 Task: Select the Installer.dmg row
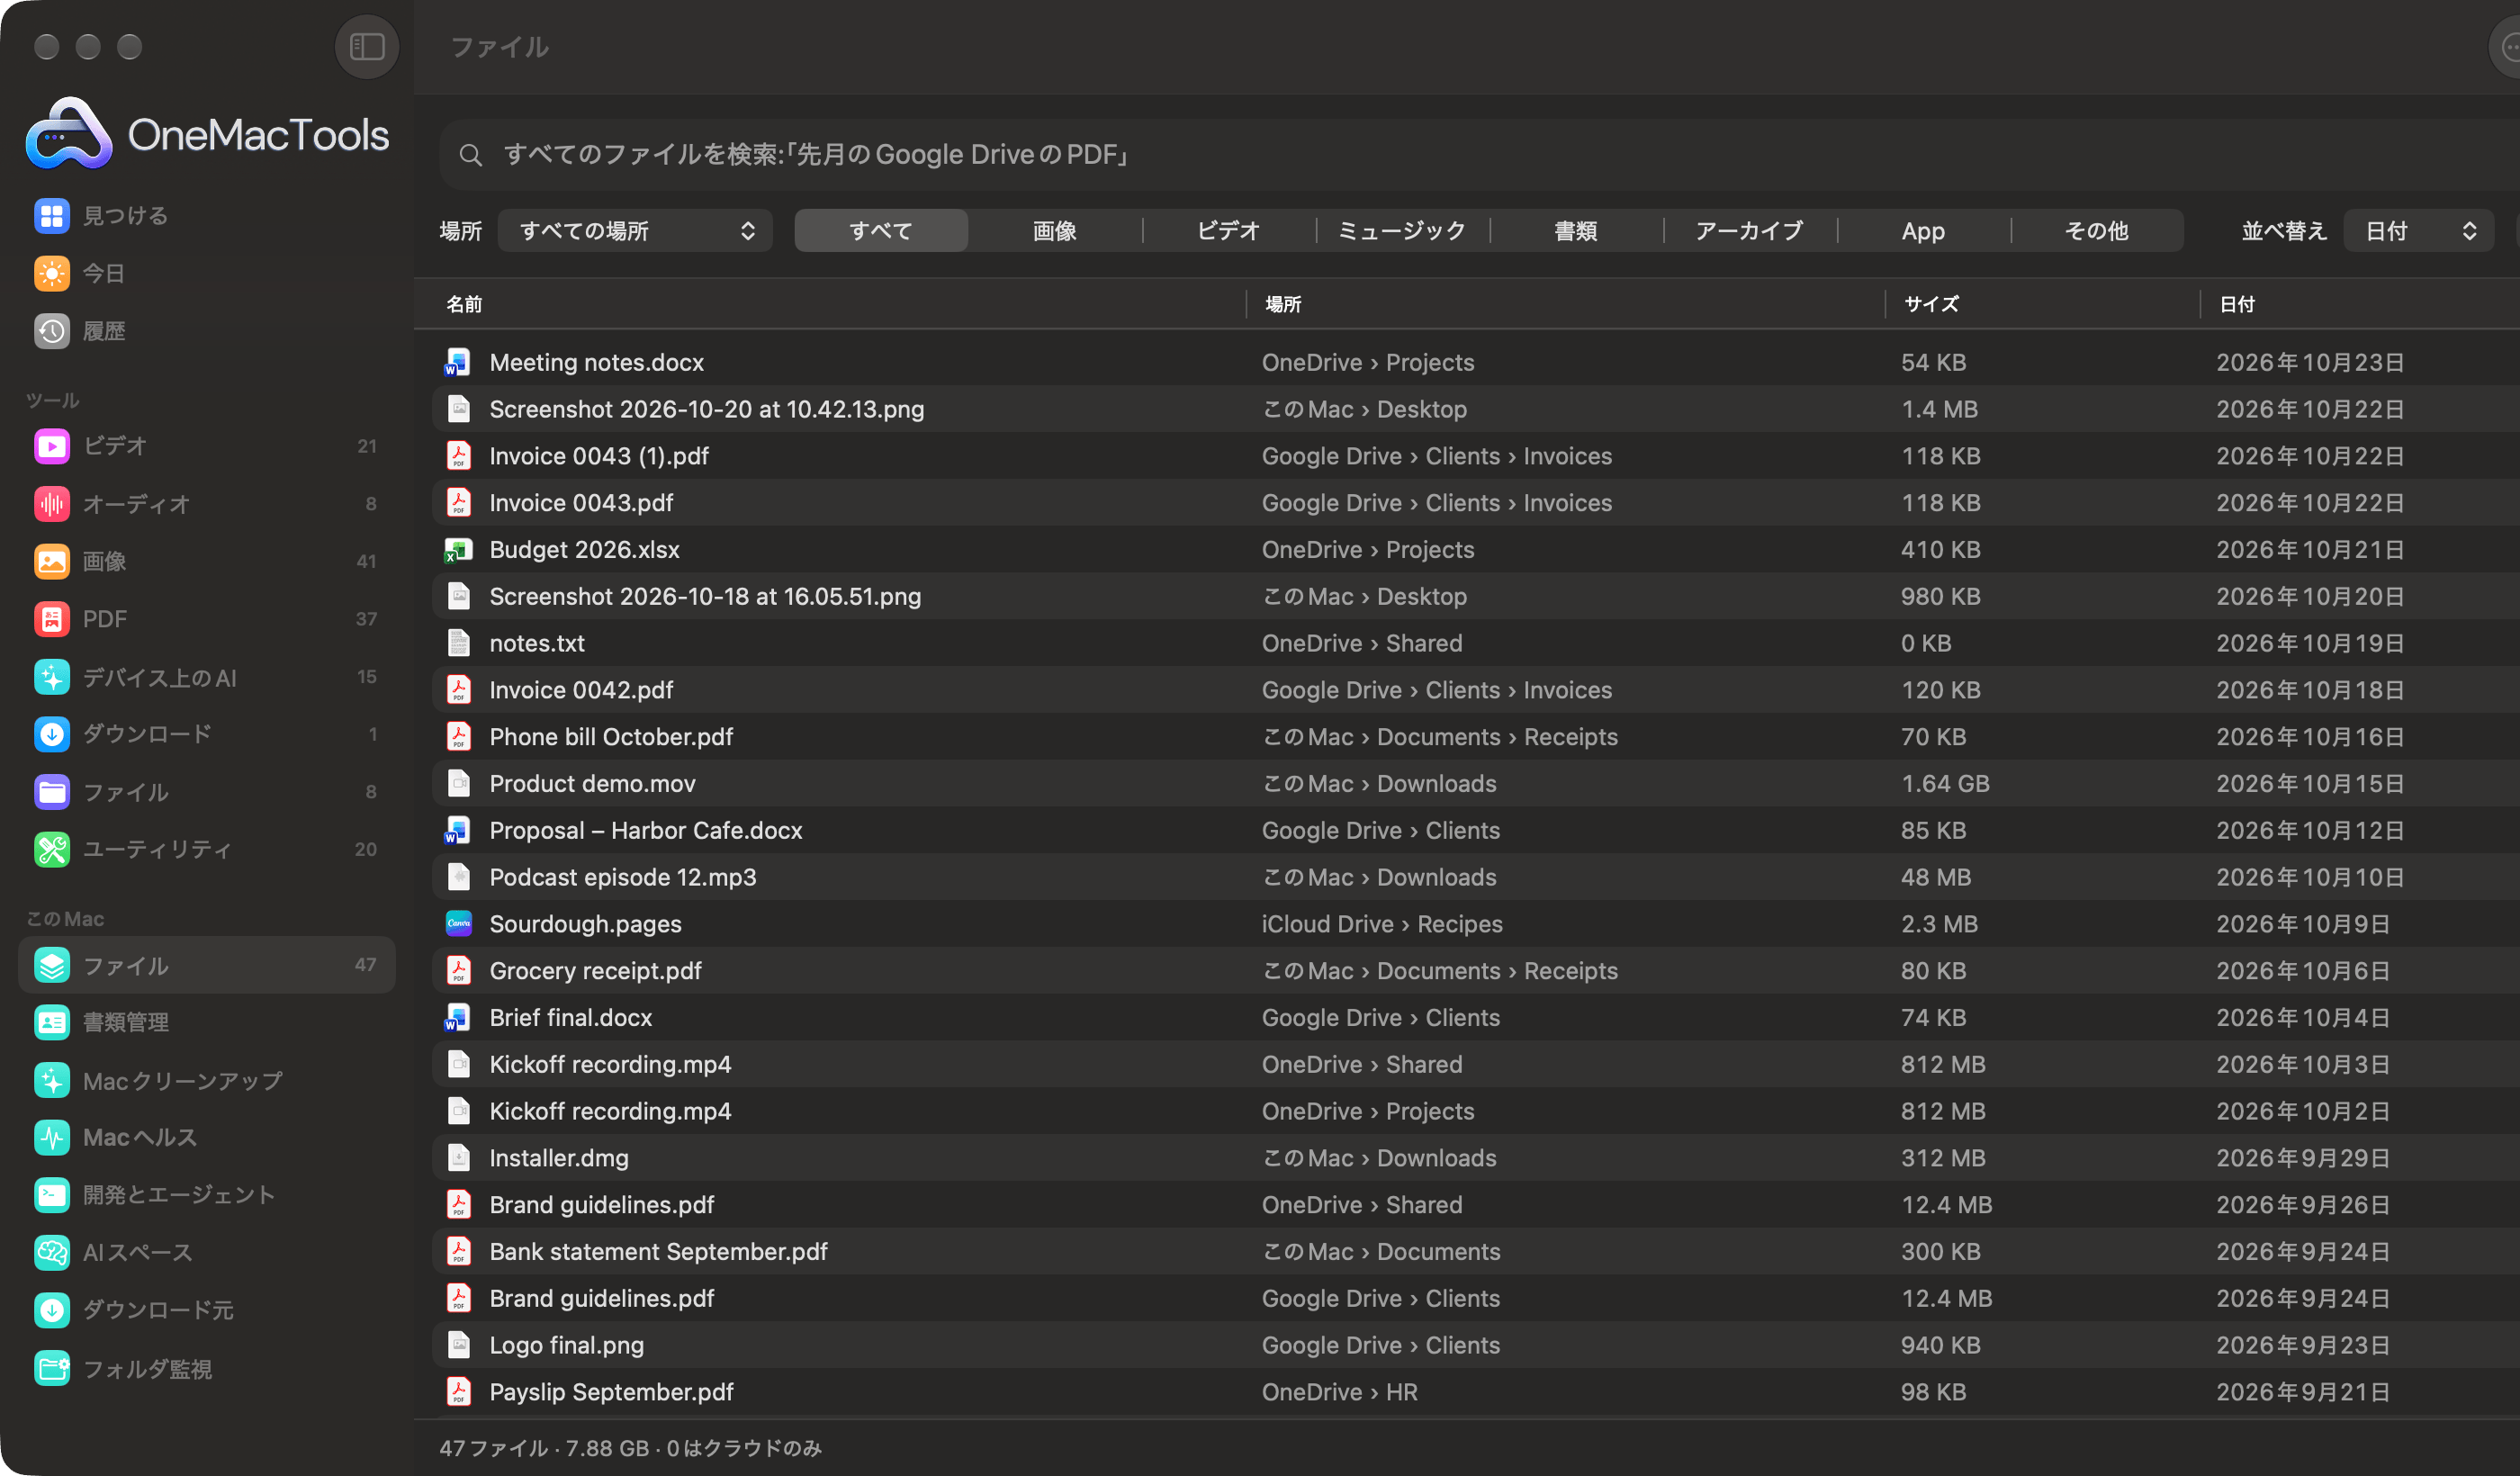[1476, 1158]
